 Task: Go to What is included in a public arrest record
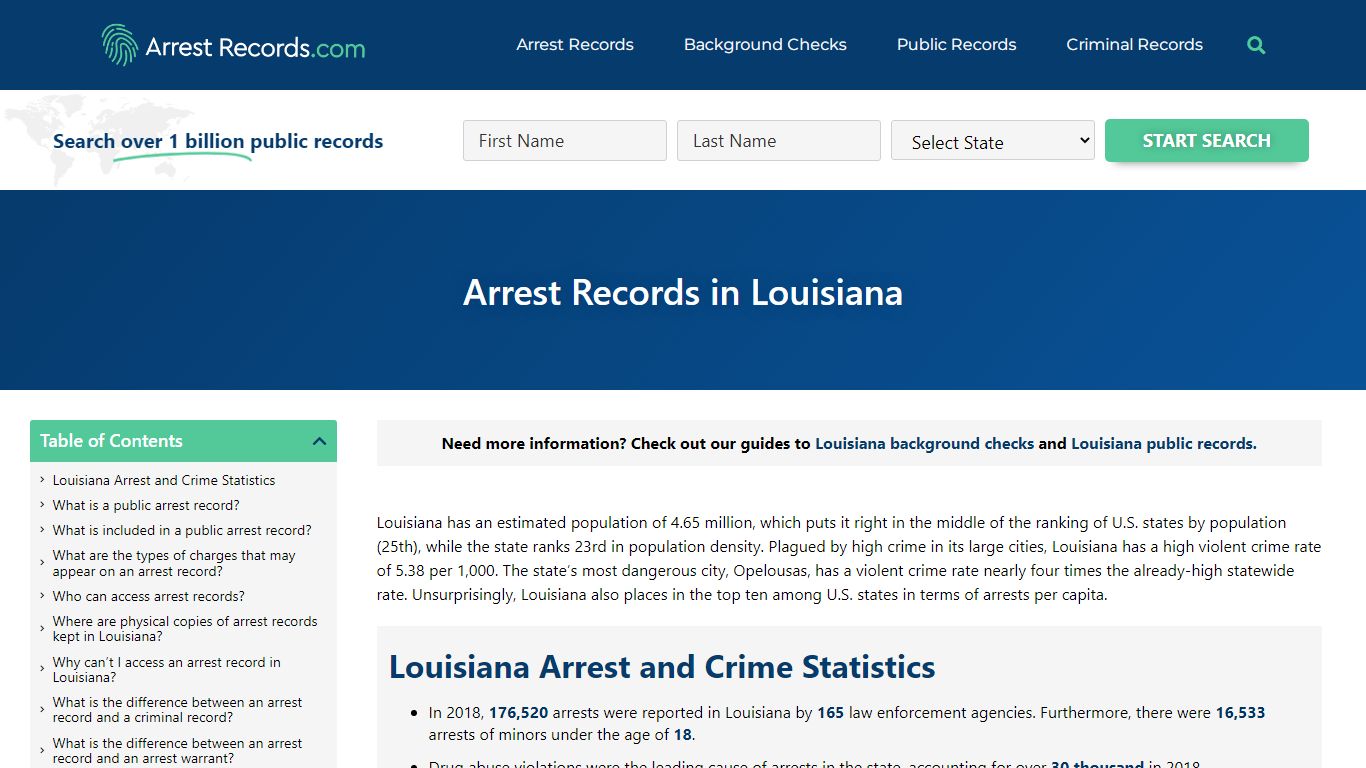click(x=182, y=530)
